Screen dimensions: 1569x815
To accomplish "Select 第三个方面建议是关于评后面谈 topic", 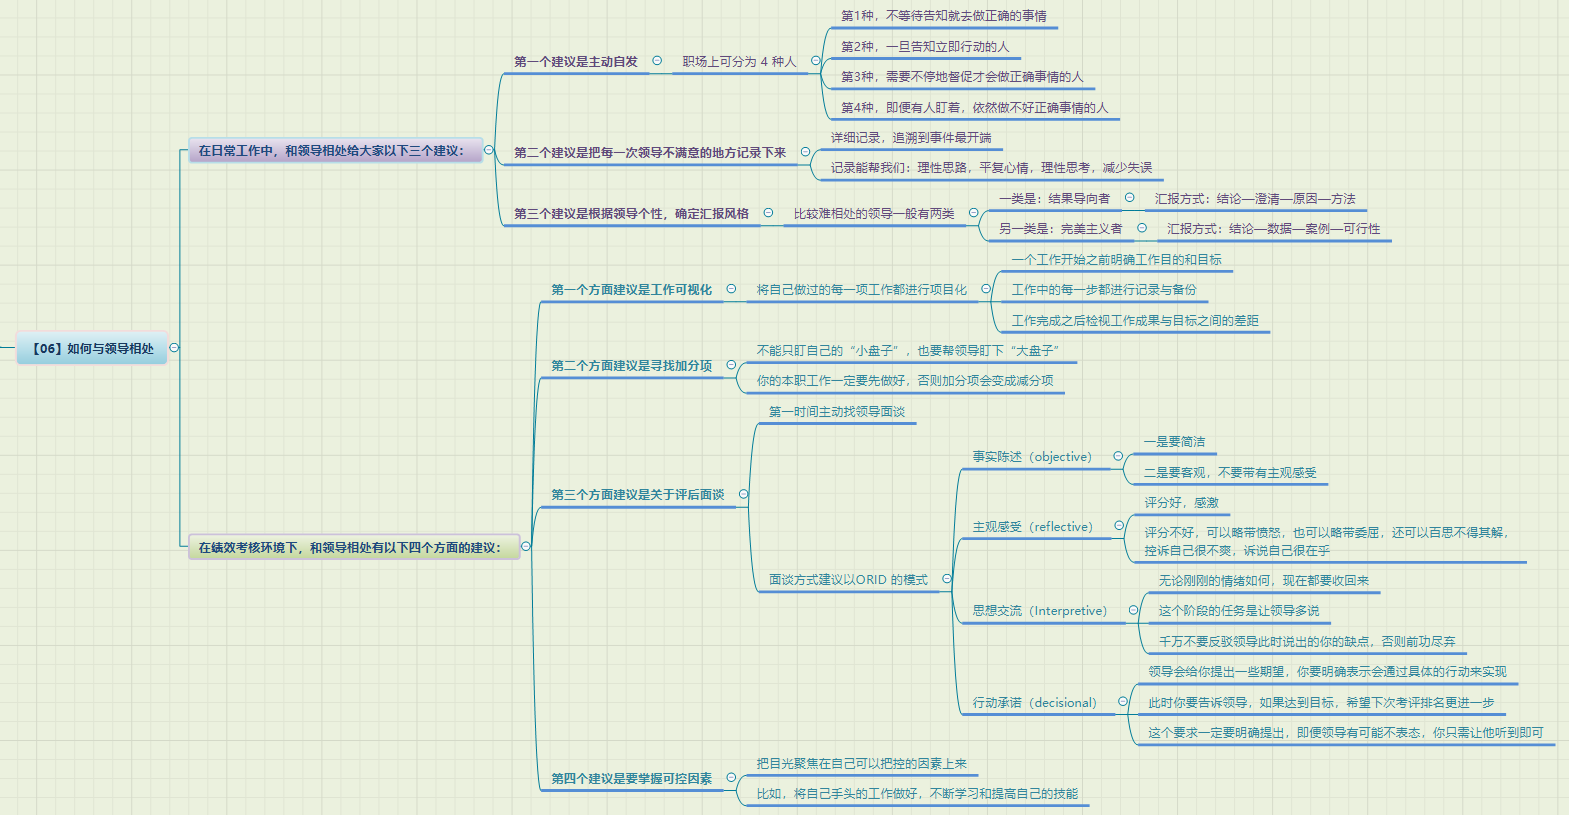I will (638, 495).
